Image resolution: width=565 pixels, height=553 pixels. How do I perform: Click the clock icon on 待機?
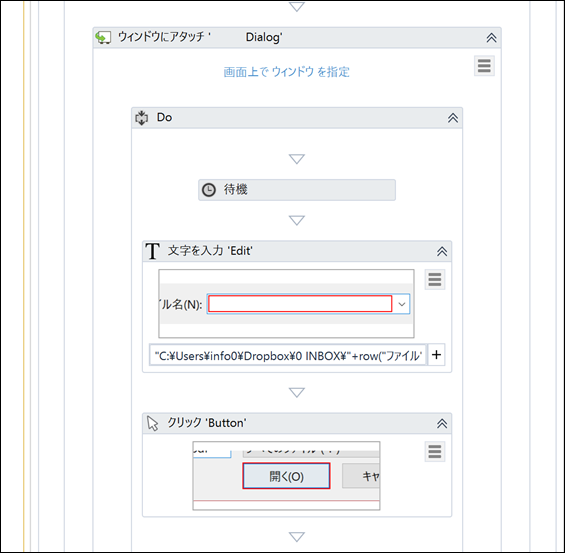point(209,189)
